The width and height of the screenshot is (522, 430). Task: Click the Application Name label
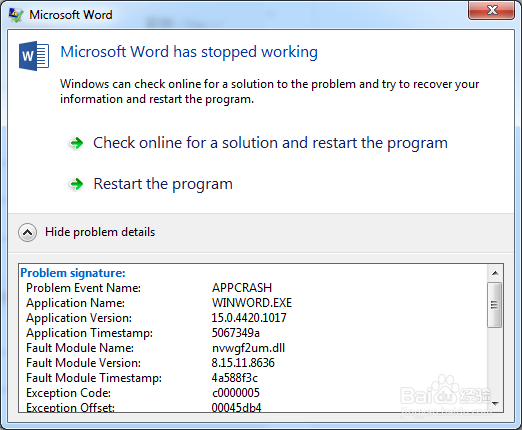point(75,303)
